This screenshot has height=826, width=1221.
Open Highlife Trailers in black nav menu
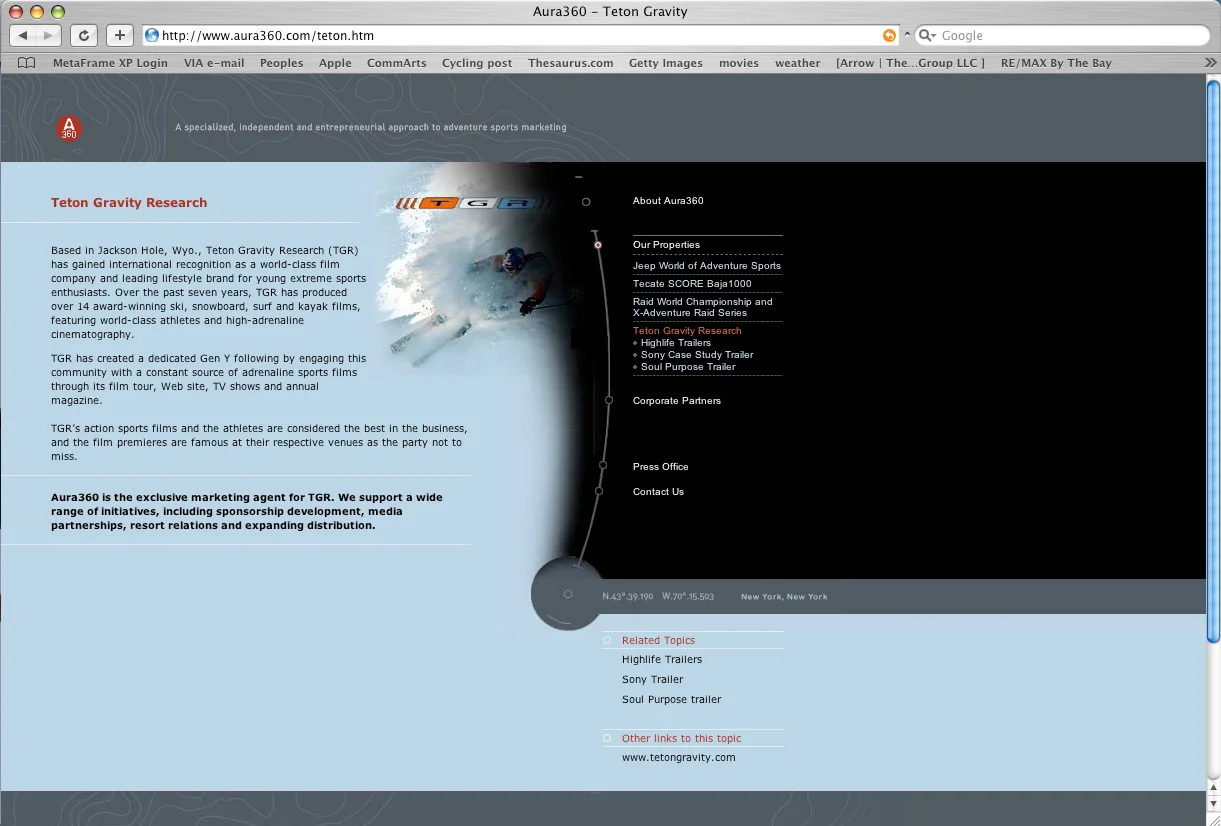(676, 343)
